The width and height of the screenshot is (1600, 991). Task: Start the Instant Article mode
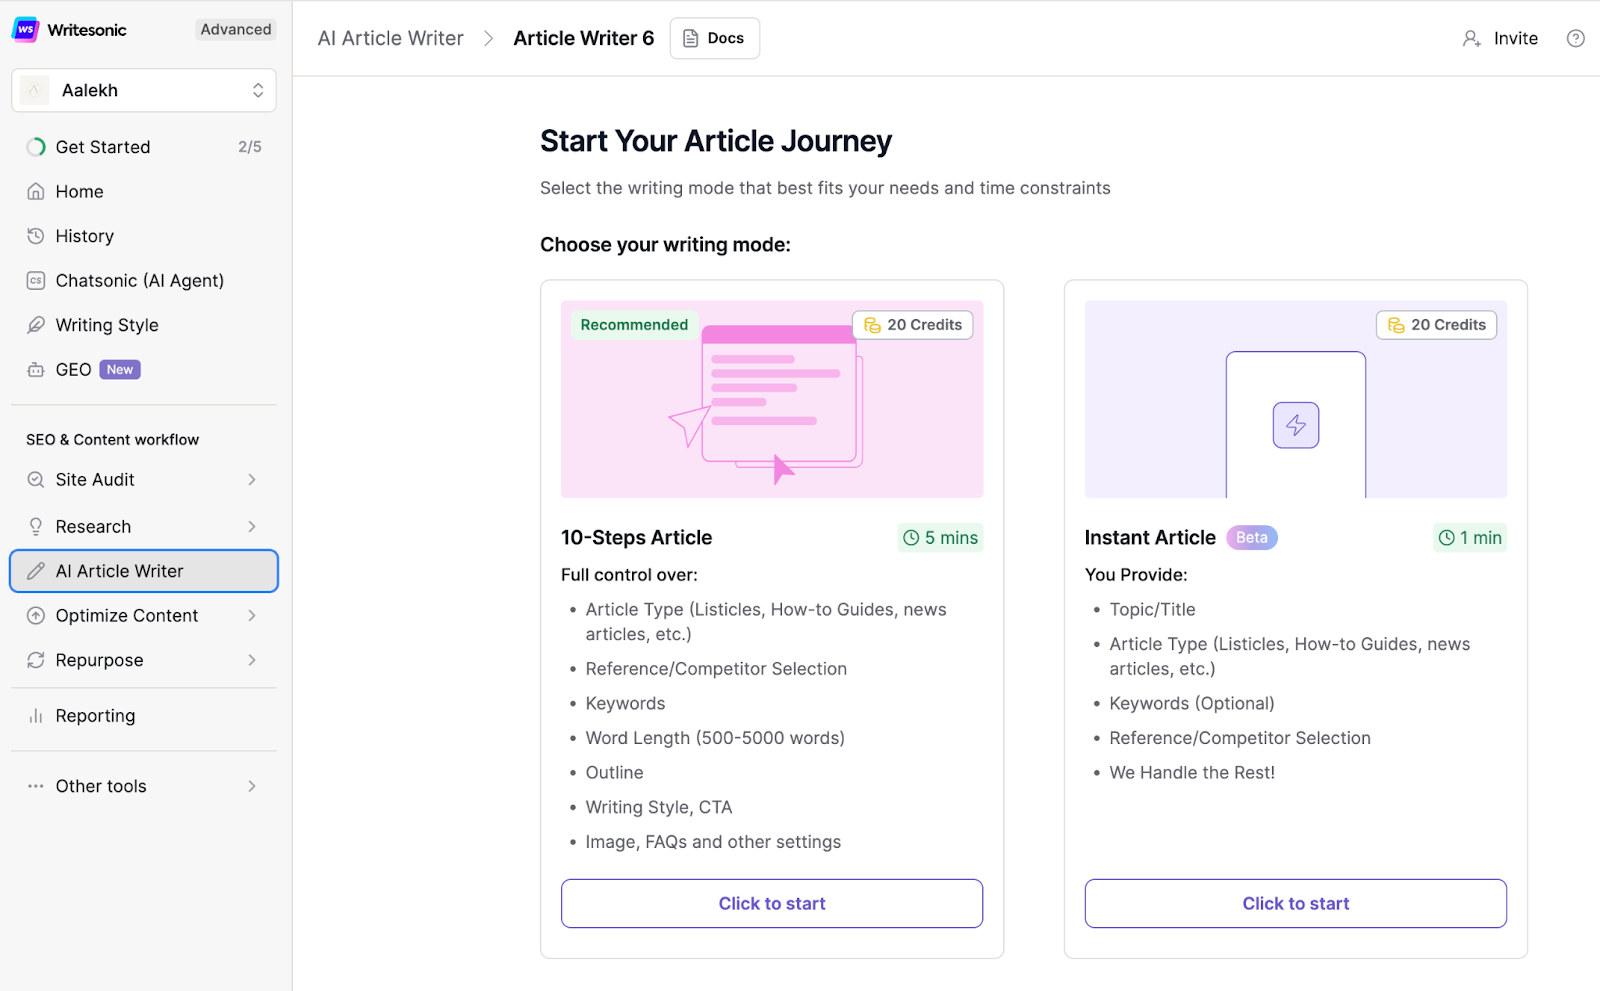(1295, 903)
